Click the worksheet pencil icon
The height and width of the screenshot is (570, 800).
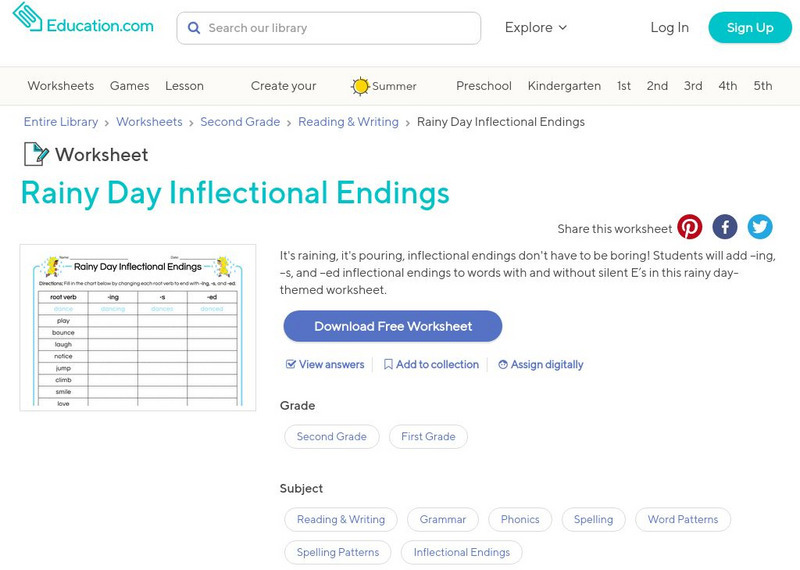[x=36, y=154]
